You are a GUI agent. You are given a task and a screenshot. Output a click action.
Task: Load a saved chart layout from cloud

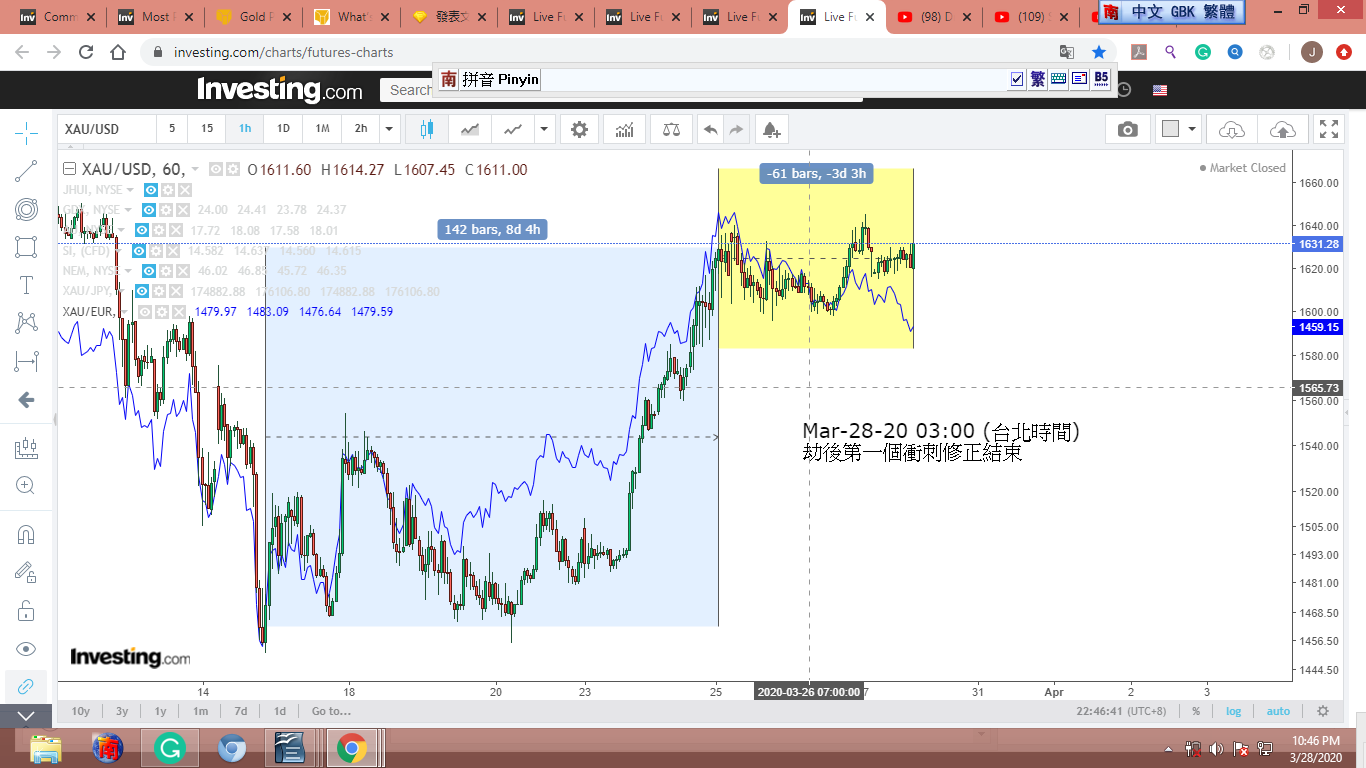coord(1232,129)
